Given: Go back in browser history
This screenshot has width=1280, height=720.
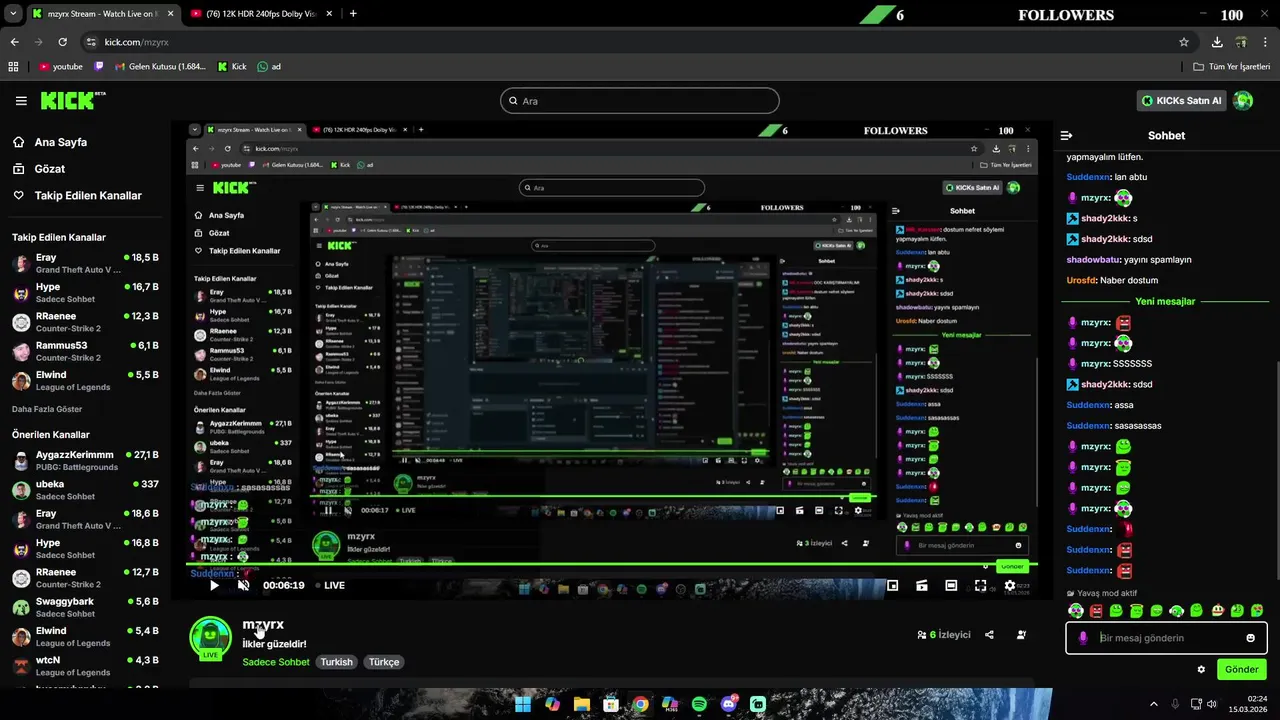Looking at the screenshot, I should pos(14,42).
